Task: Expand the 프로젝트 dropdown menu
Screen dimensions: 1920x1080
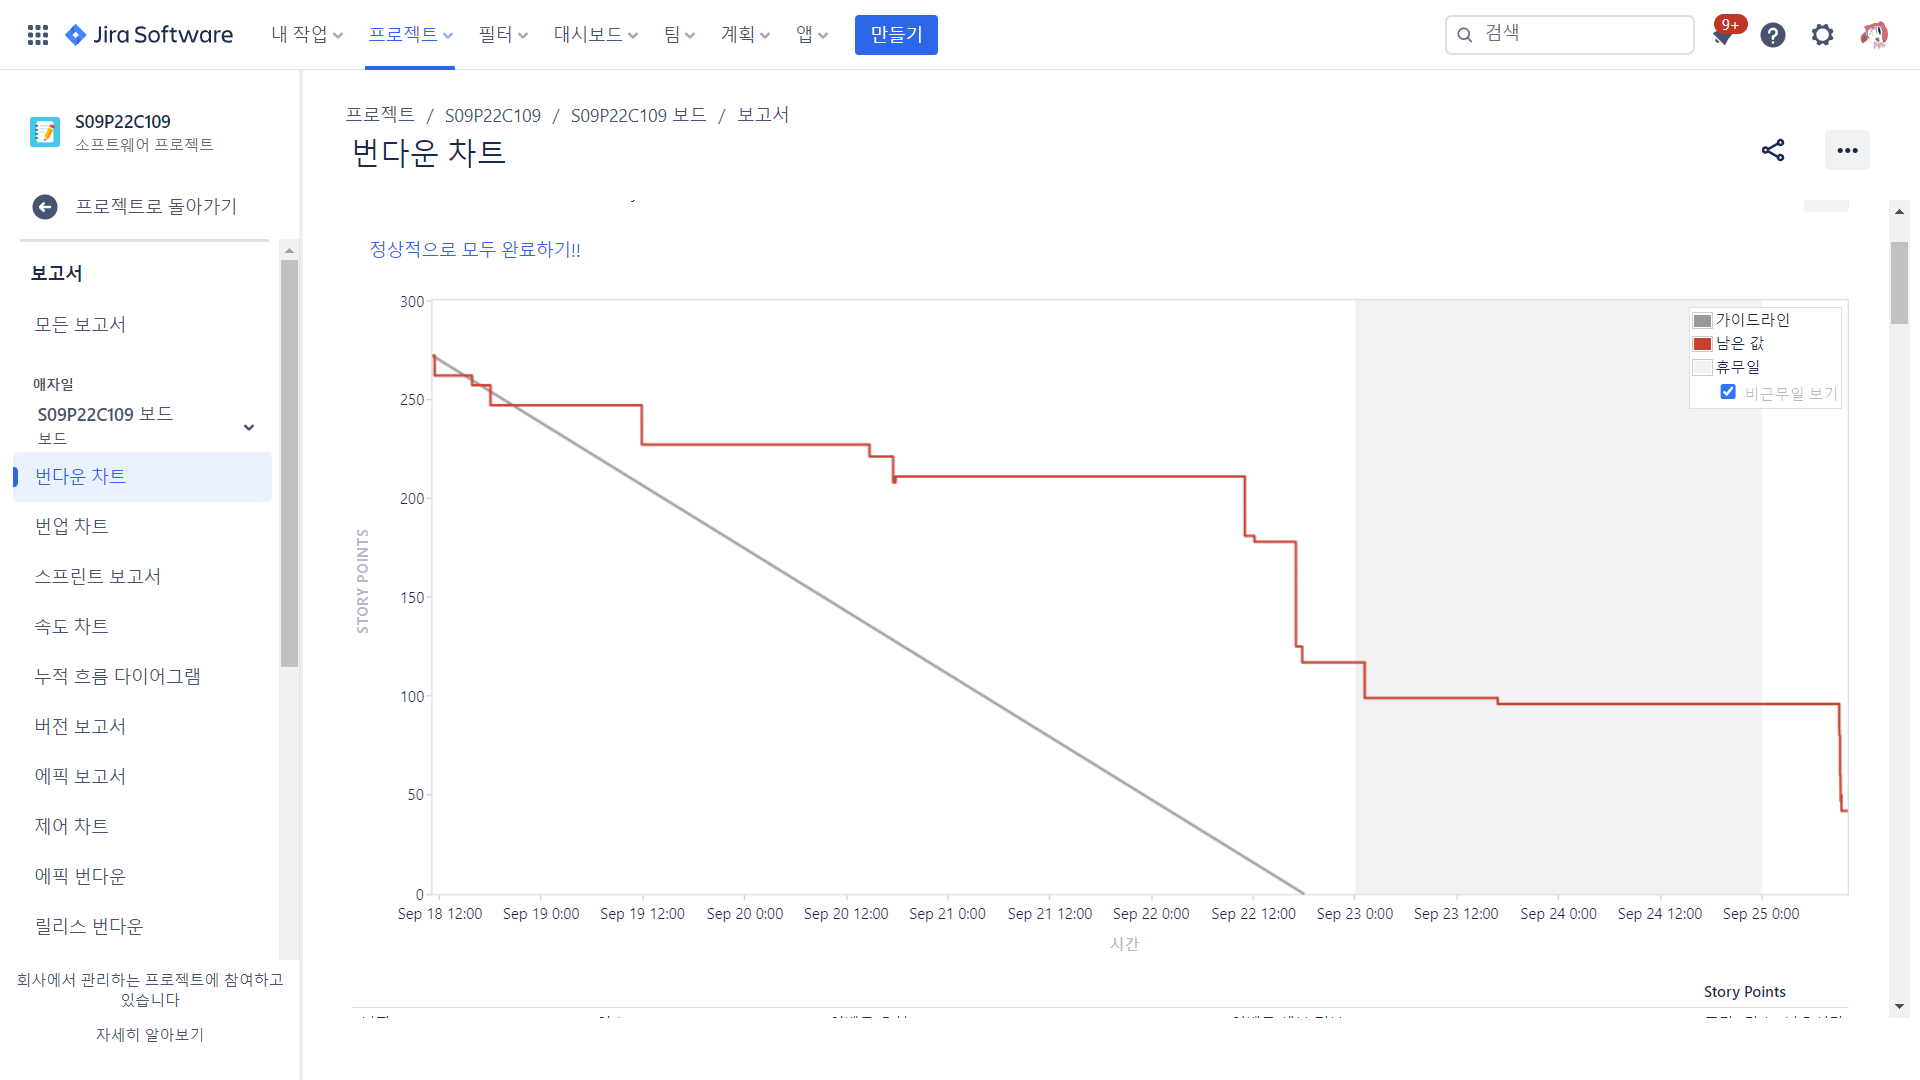Action: click(x=410, y=35)
